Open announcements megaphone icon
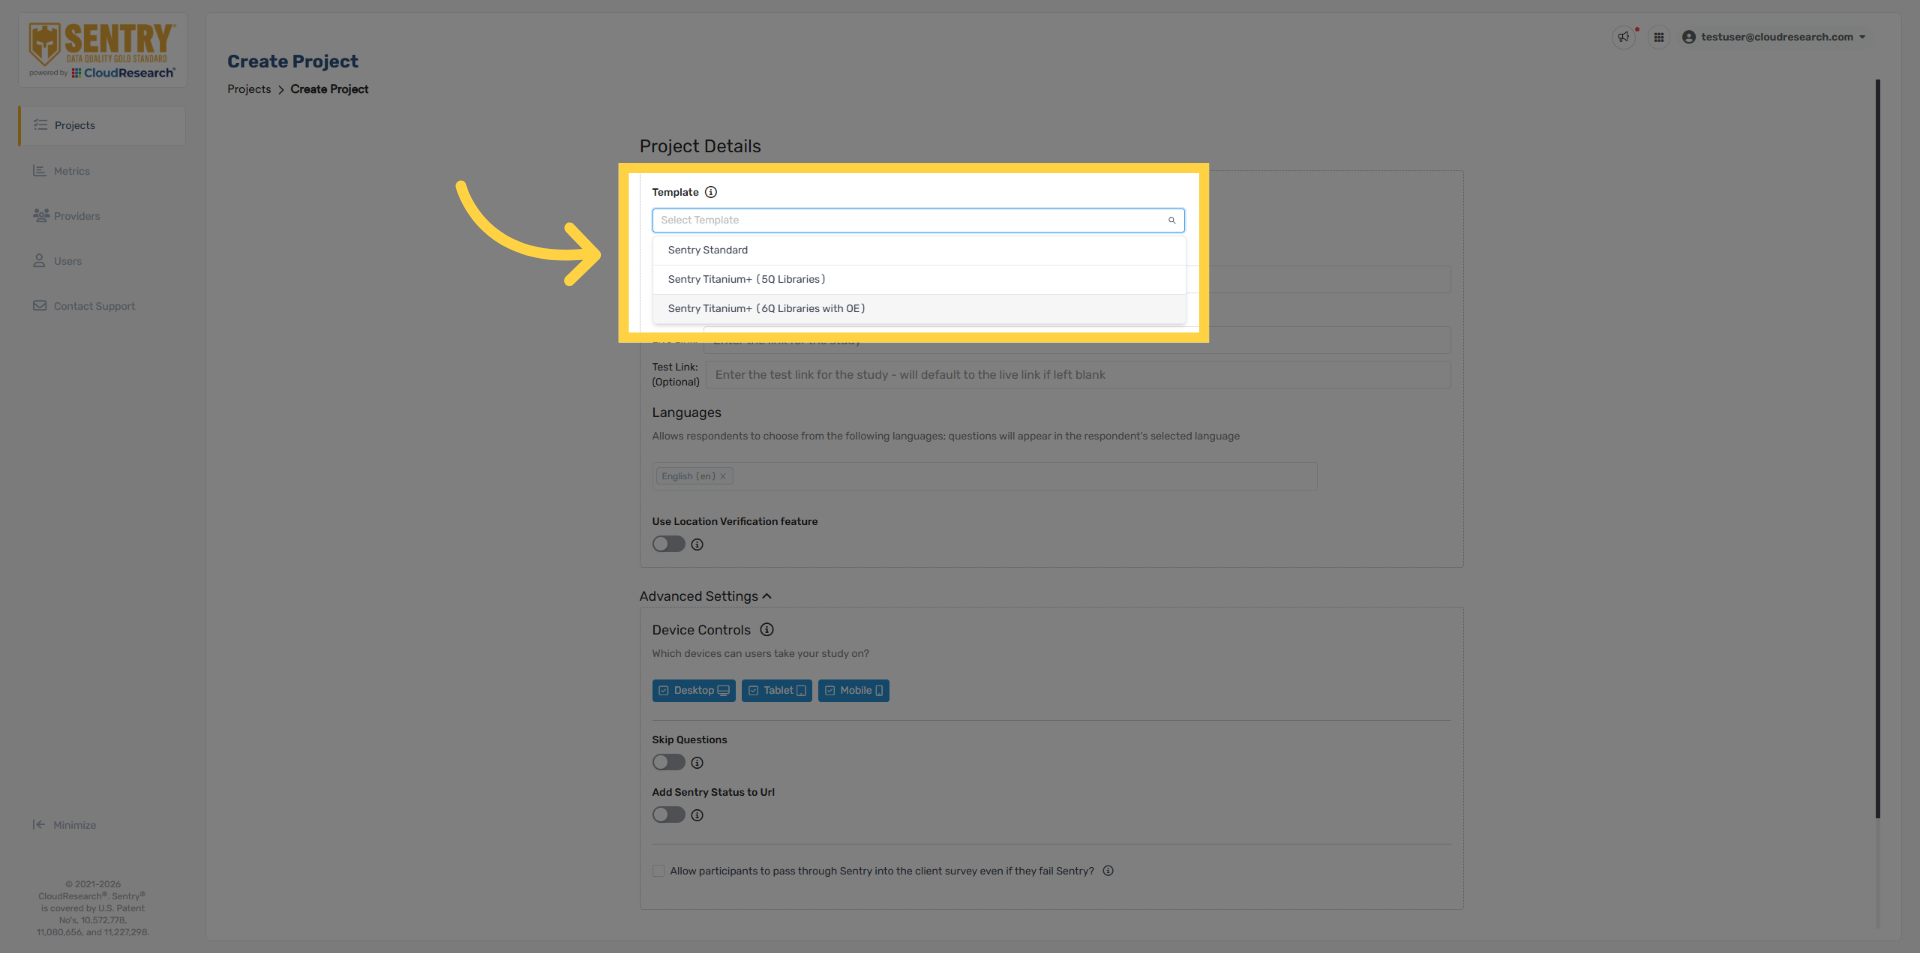The height and width of the screenshot is (953, 1920). pos(1624,37)
